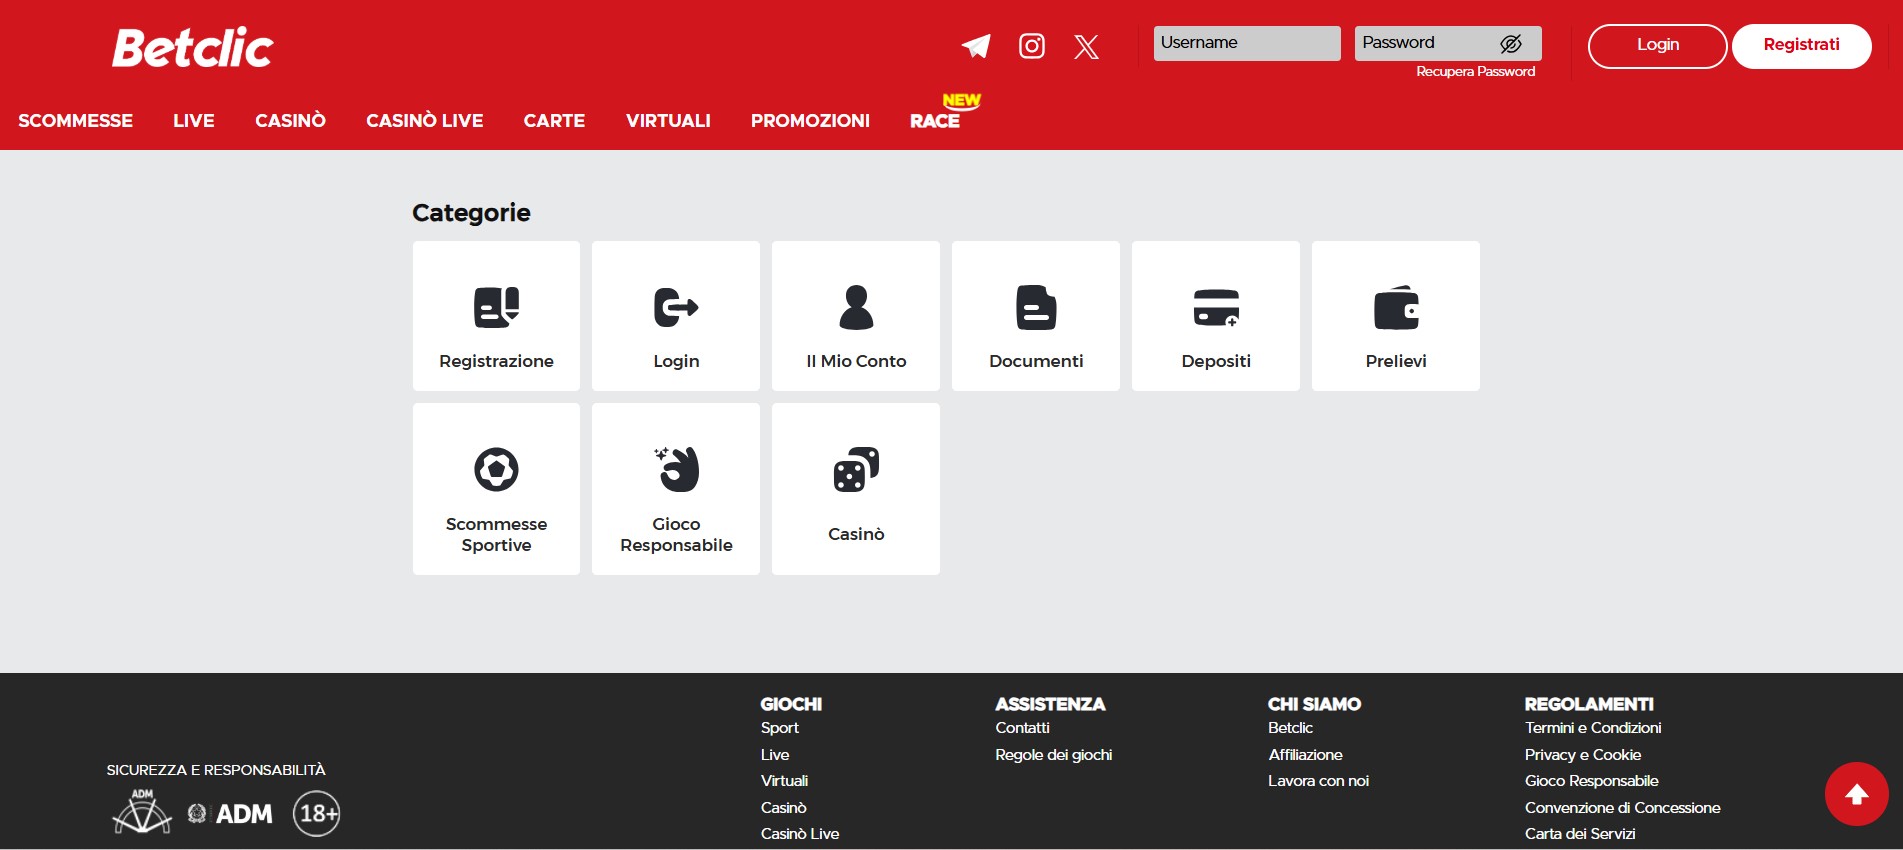
Task: Open the PROMOZIONI menu item
Action: click(x=810, y=120)
